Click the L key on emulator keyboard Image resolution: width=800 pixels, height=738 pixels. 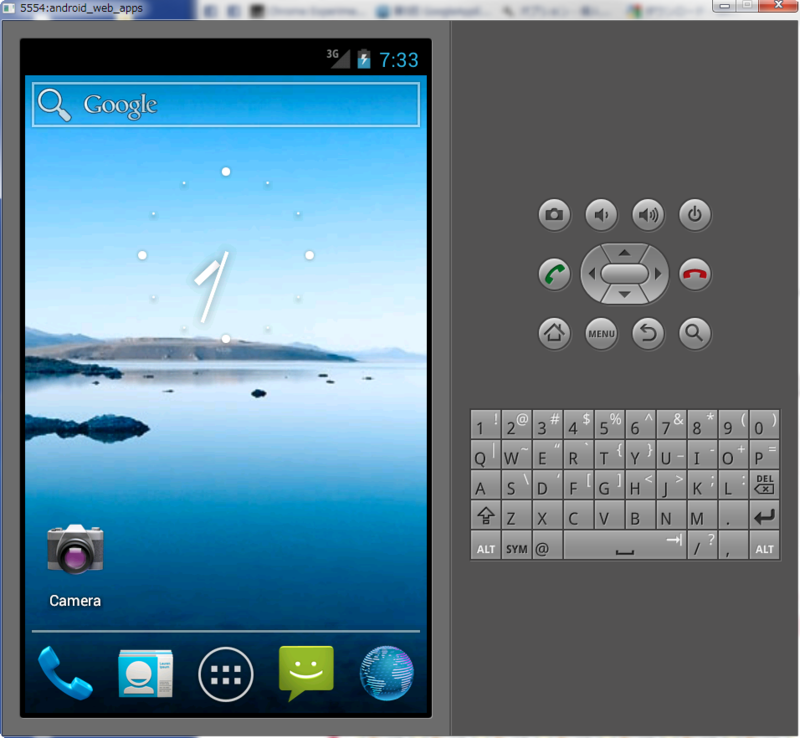coord(733,484)
